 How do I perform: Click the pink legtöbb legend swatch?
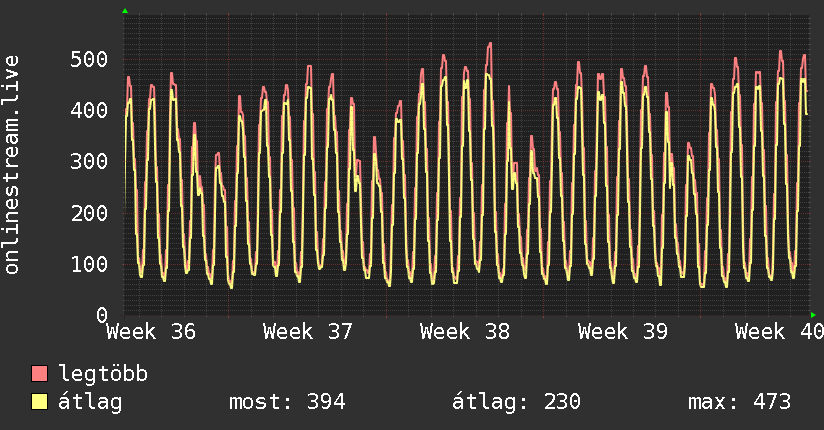[39, 373]
